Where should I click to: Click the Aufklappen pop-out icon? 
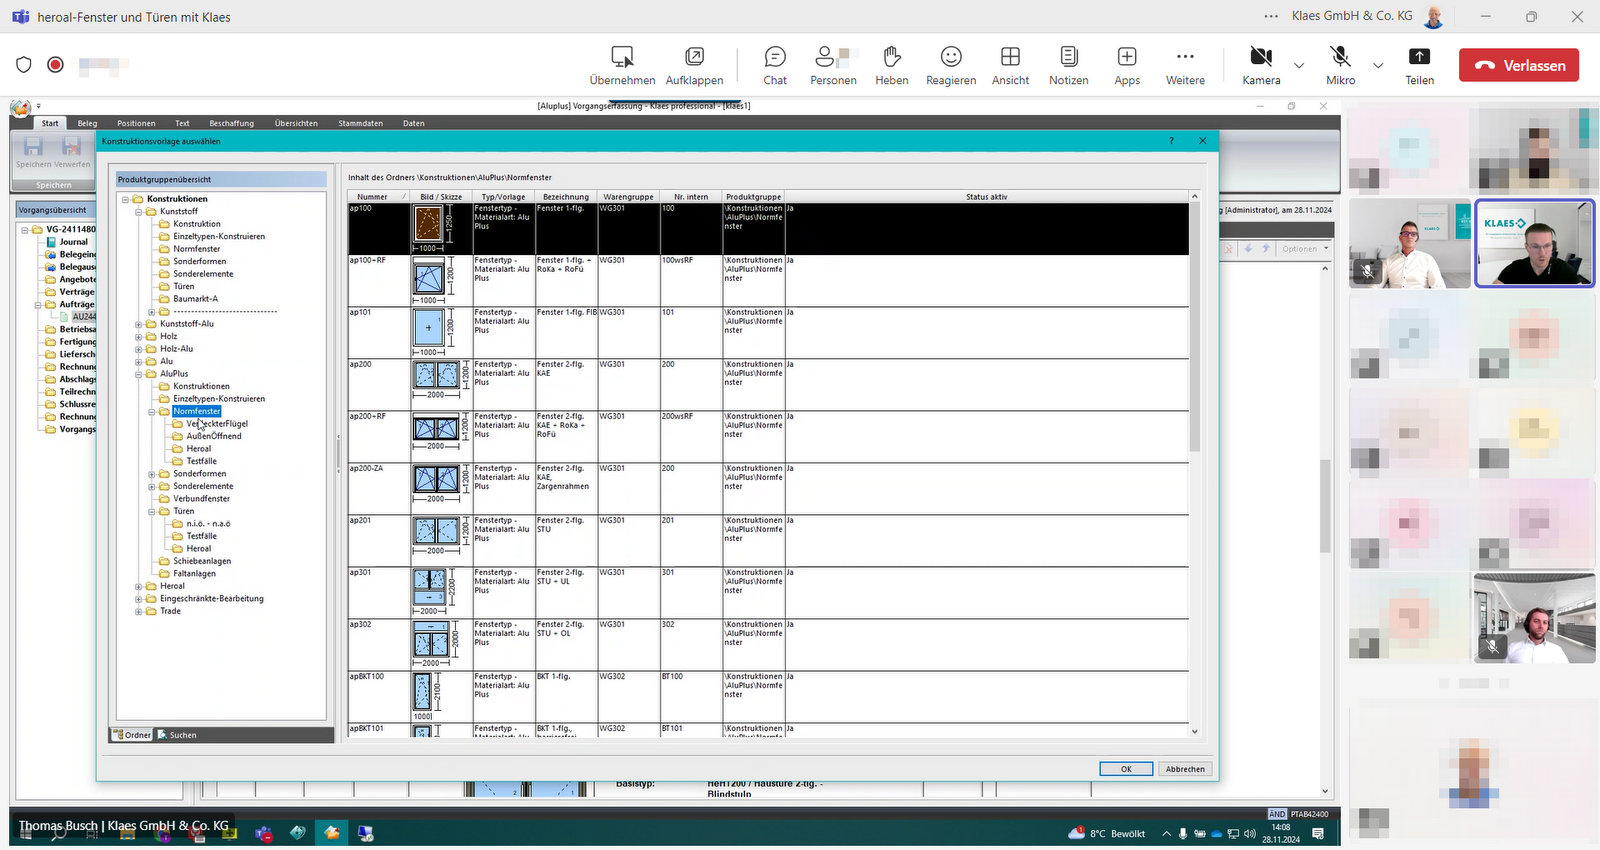pyautogui.click(x=694, y=57)
